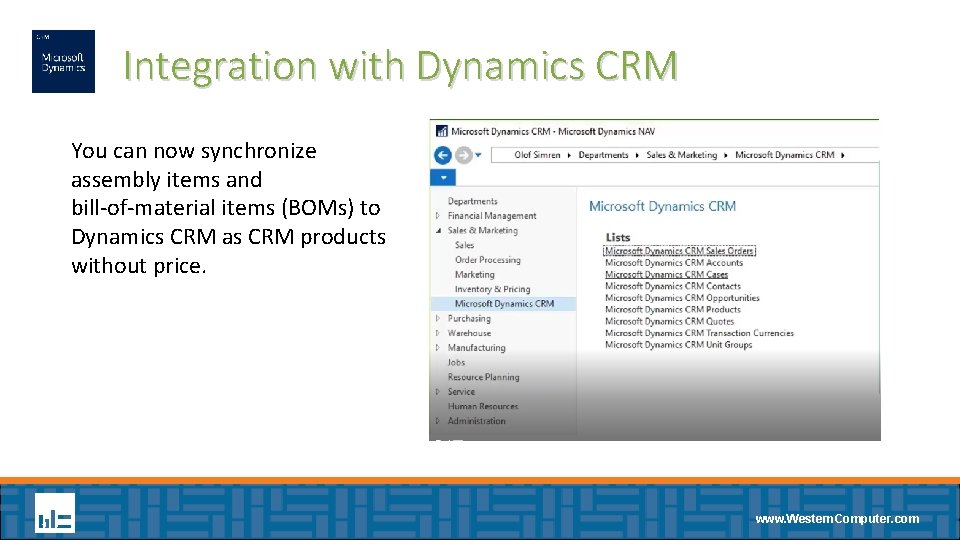
Task: Open Microsoft Dynamics CRM Sales Orders list
Action: [679, 251]
